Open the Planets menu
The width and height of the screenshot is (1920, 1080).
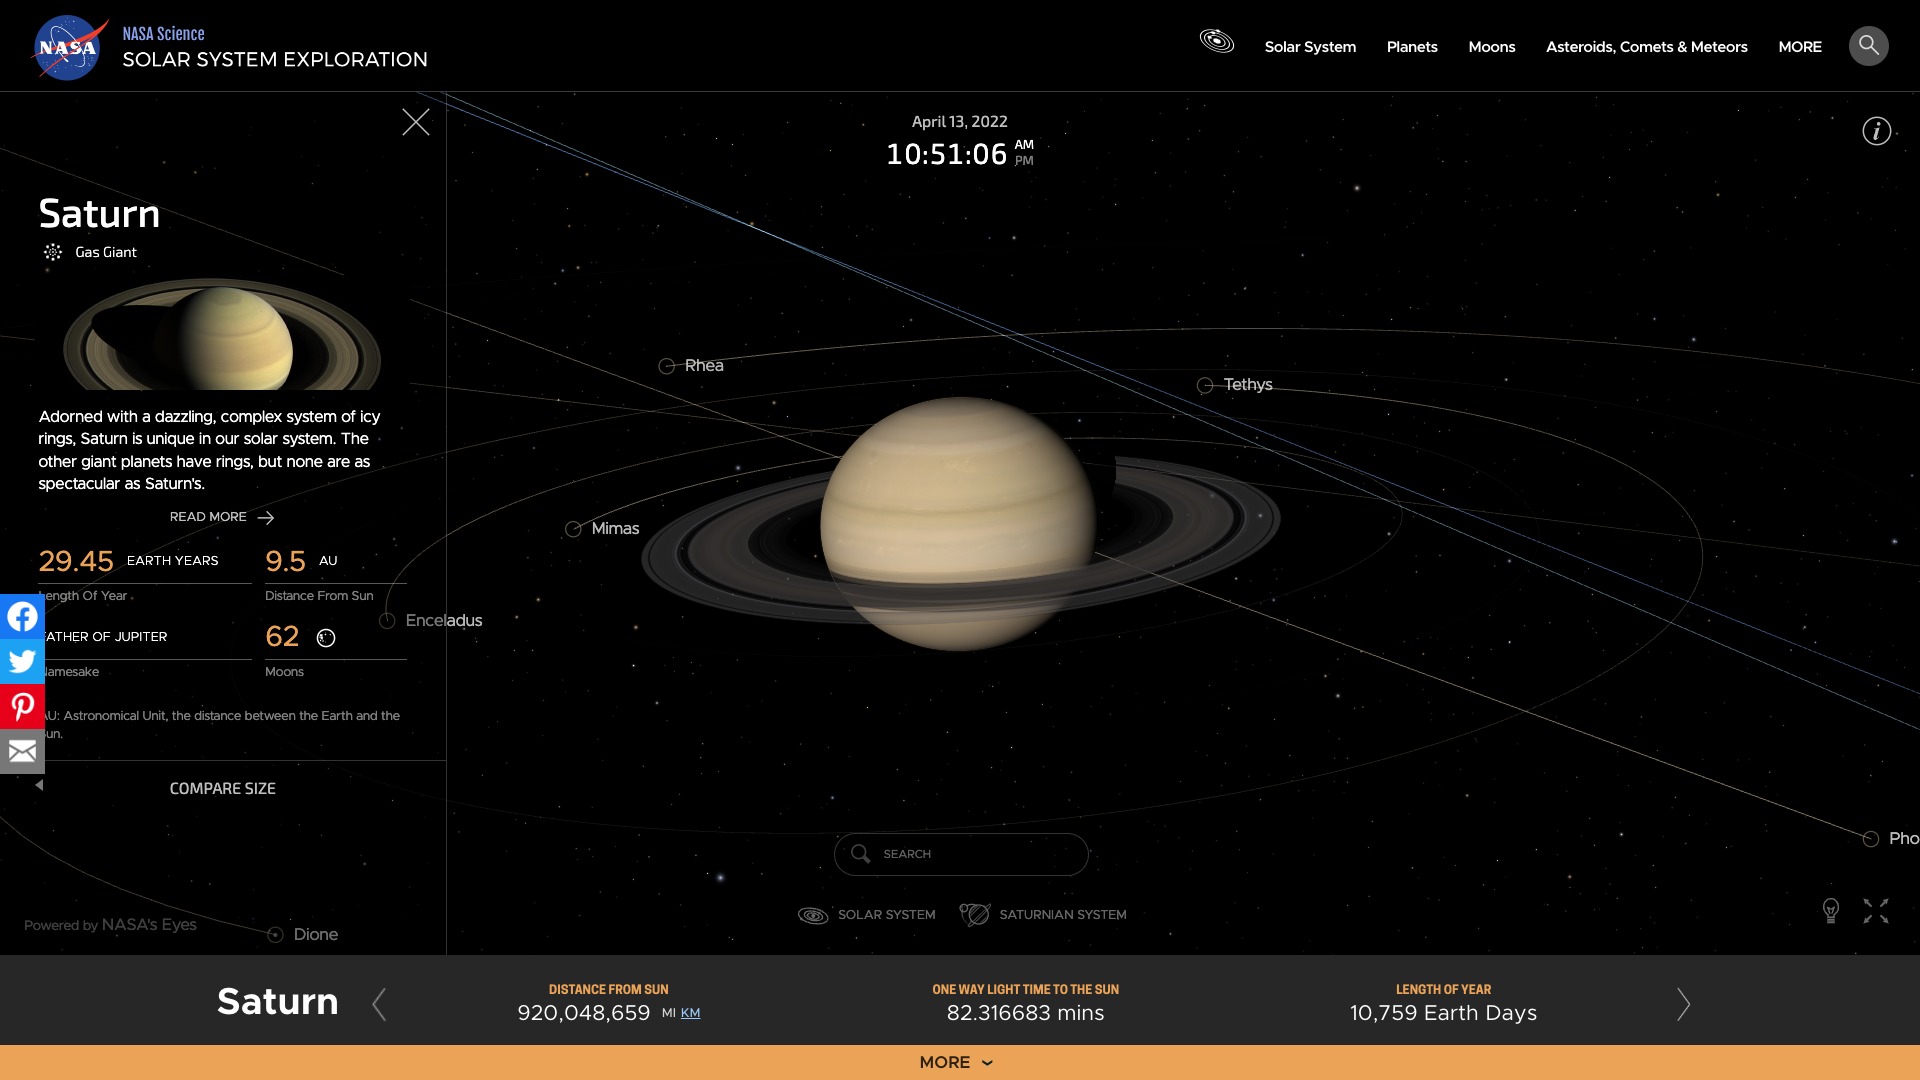1412,47
